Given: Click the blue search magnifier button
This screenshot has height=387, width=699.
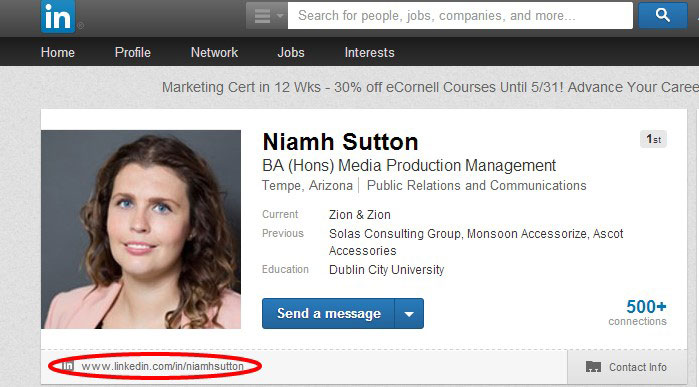Looking at the screenshot, I should (x=662, y=16).
